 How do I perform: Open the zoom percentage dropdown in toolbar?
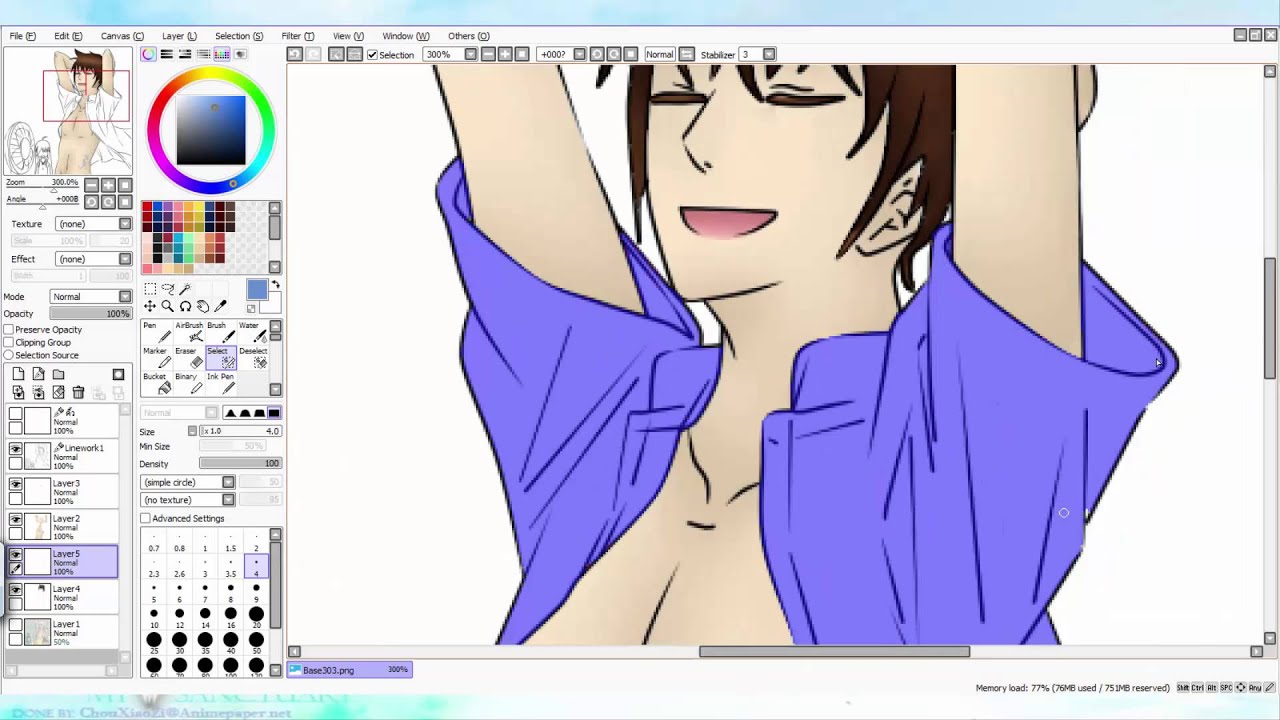coord(470,55)
